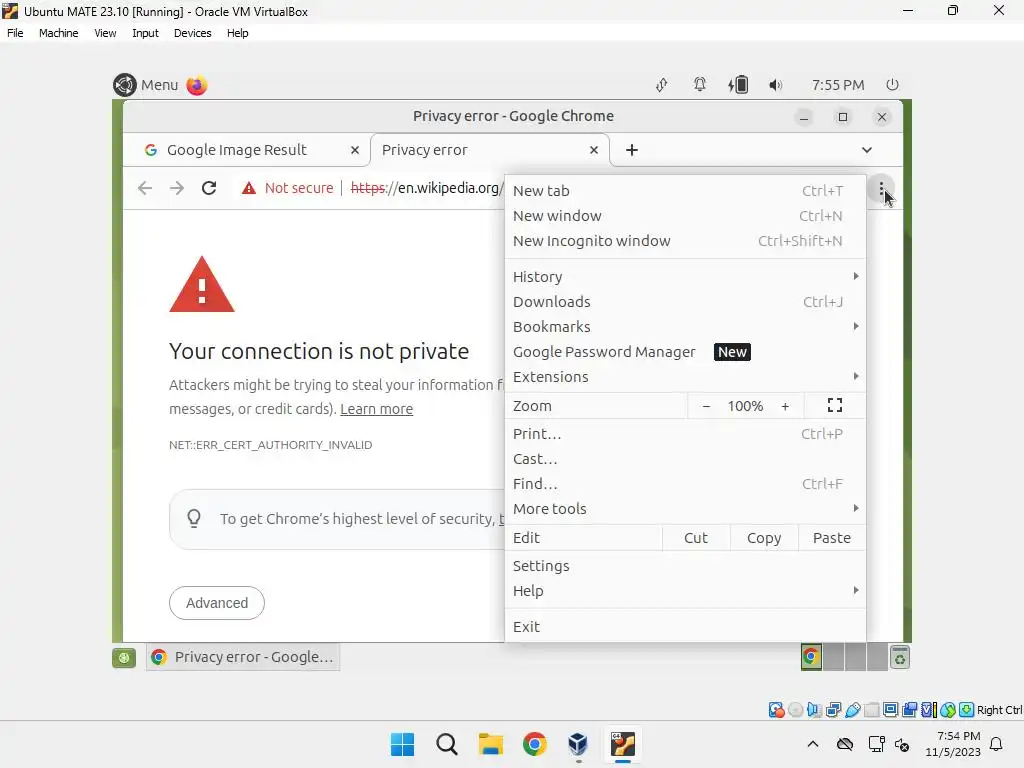Open Downloads from Chrome menu
1024x768 pixels.
tap(685, 302)
